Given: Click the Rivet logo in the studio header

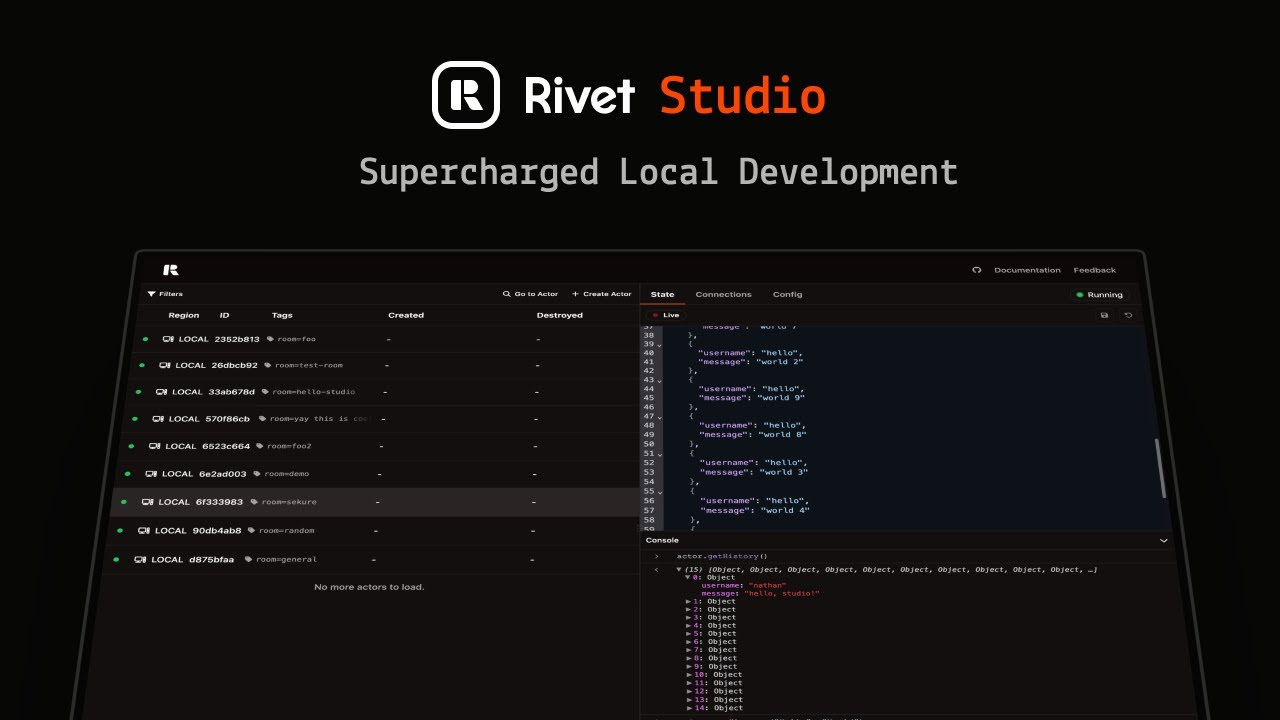Looking at the screenshot, I should click(x=171, y=270).
